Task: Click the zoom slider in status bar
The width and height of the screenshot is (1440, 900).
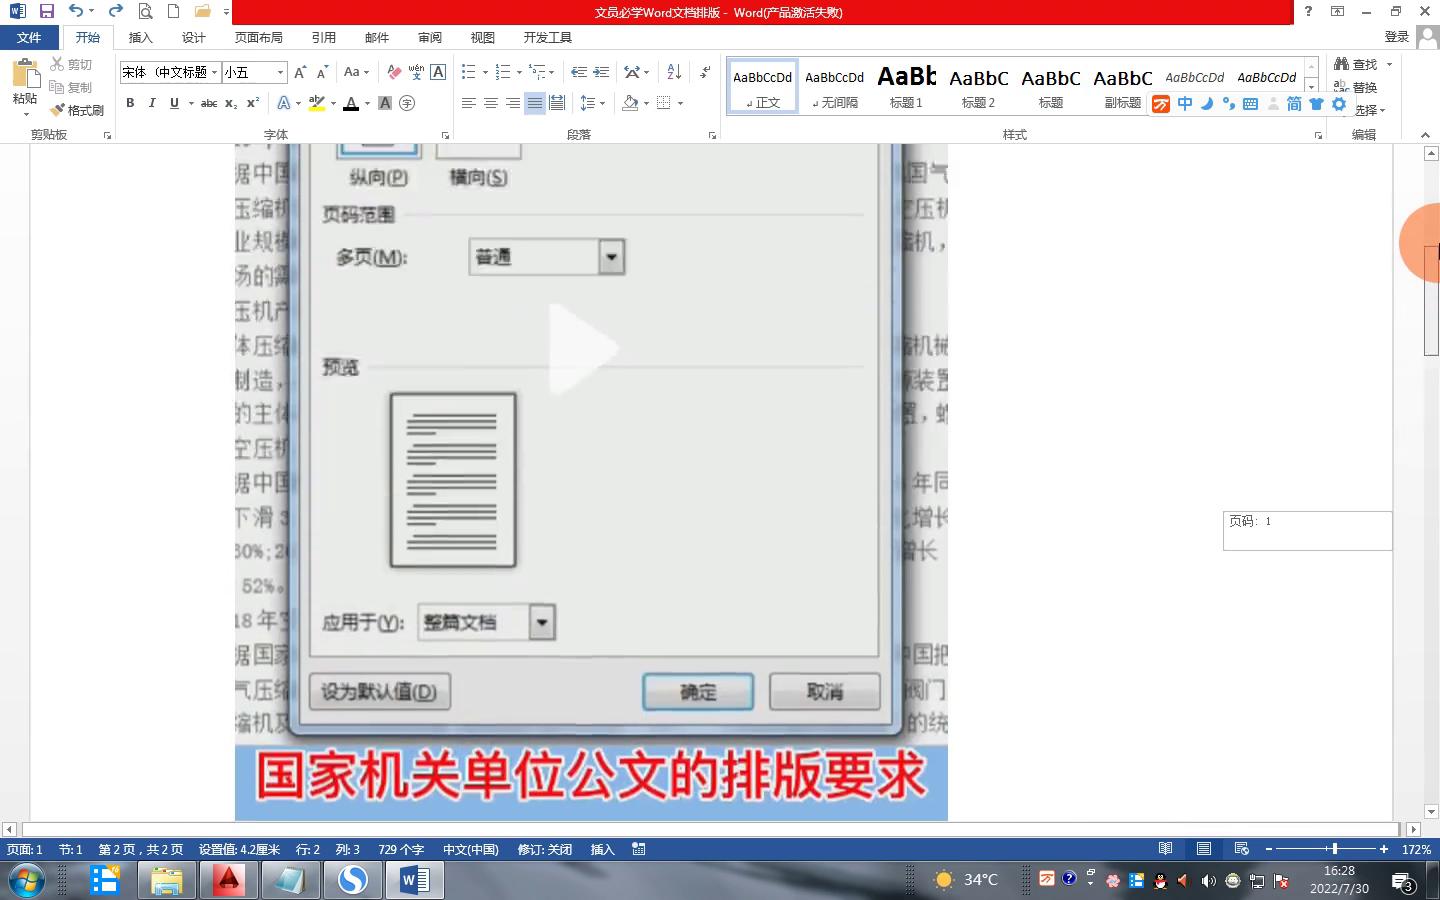Action: tap(1334, 849)
